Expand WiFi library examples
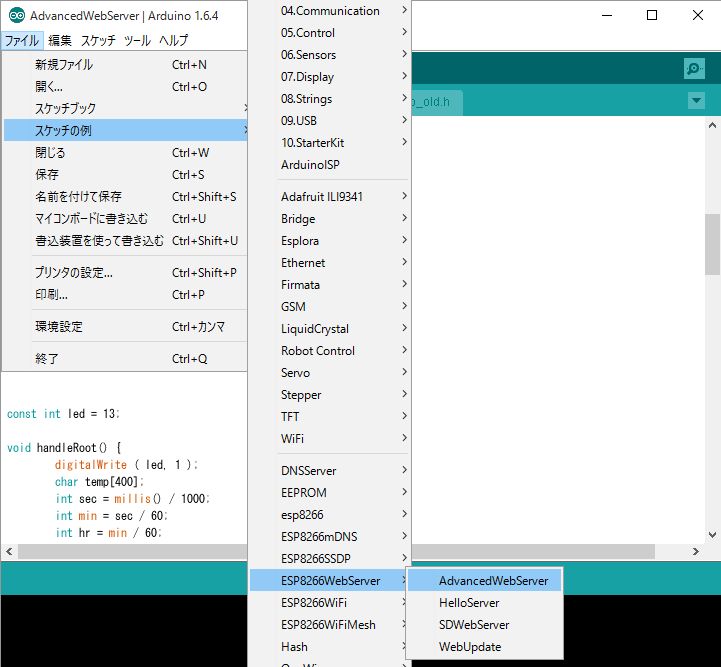 coord(329,439)
